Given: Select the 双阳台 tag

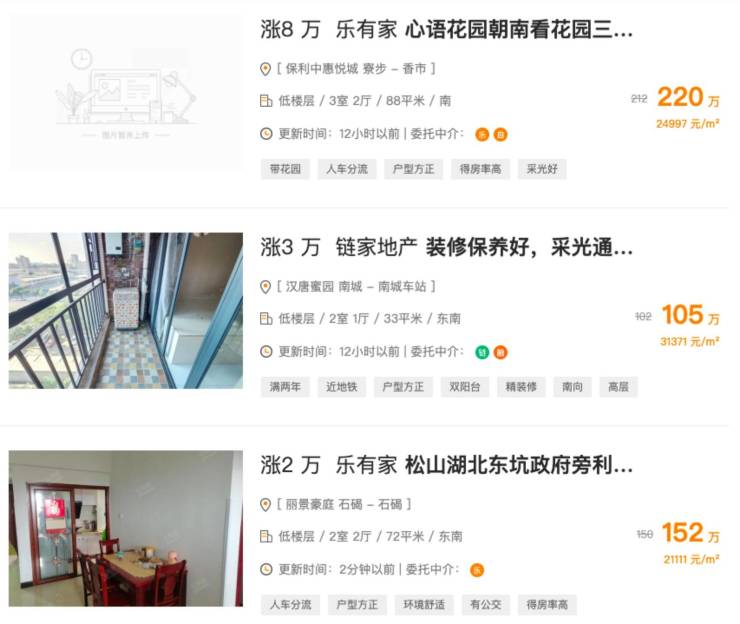Looking at the screenshot, I should point(465,387).
